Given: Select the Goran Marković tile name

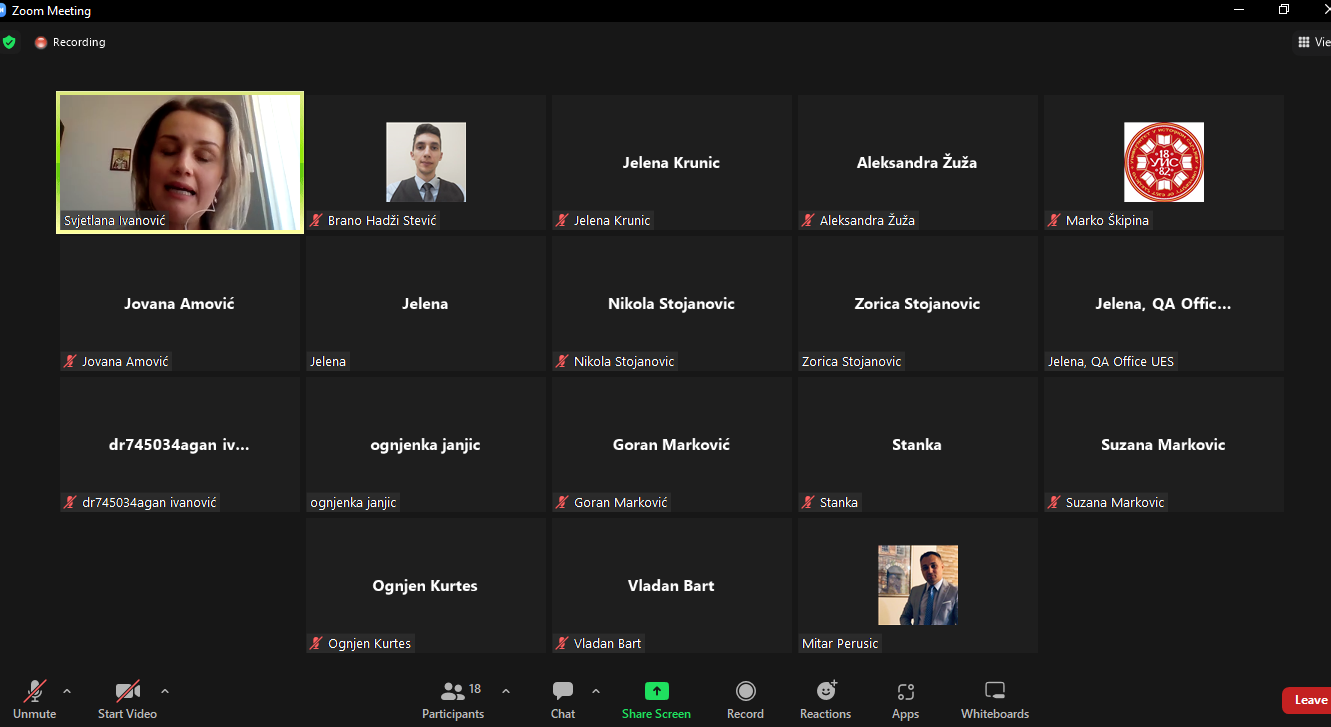Looking at the screenshot, I should tap(671, 444).
